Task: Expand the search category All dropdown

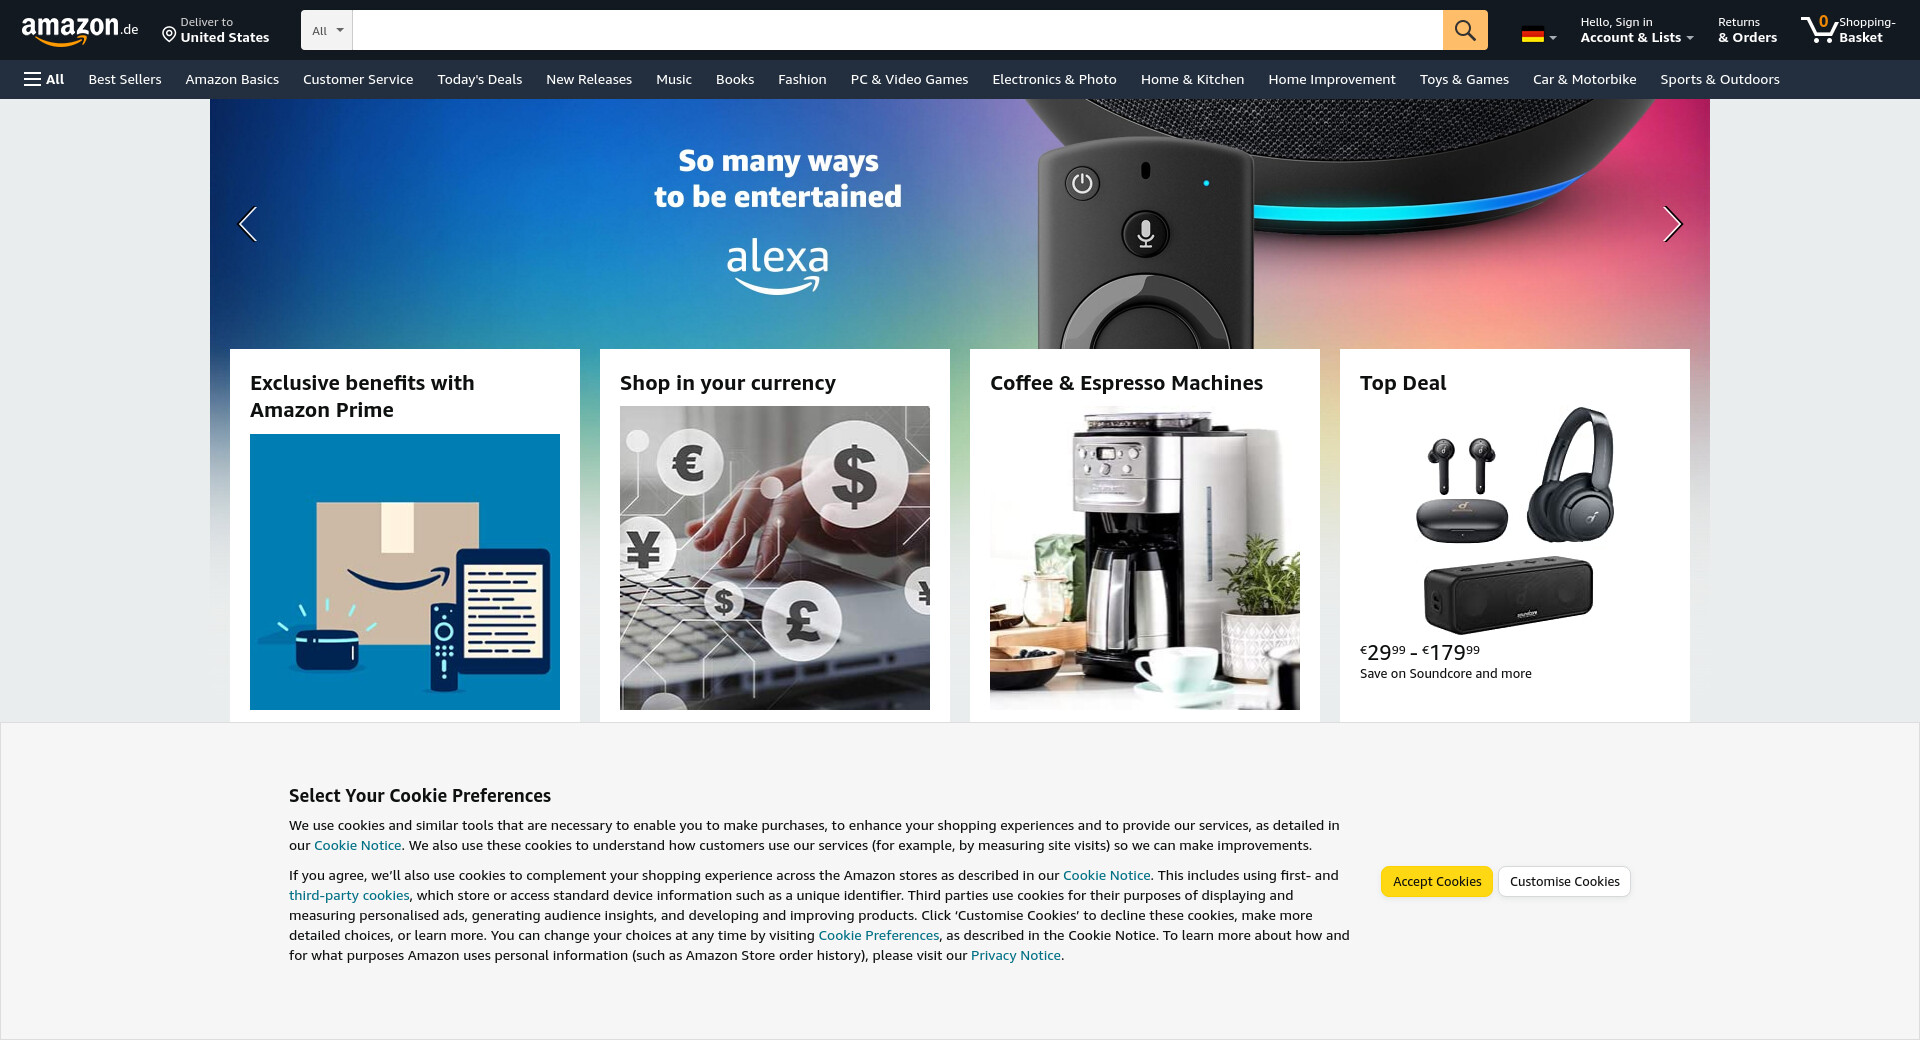Action: tap(327, 30)
